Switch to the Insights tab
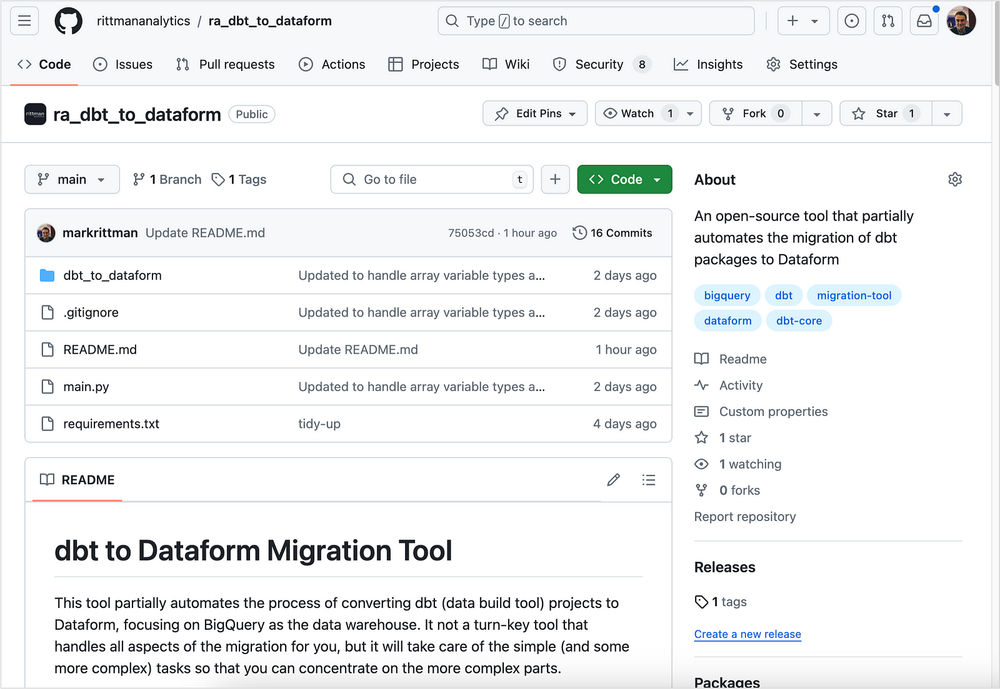 point(709,64)
